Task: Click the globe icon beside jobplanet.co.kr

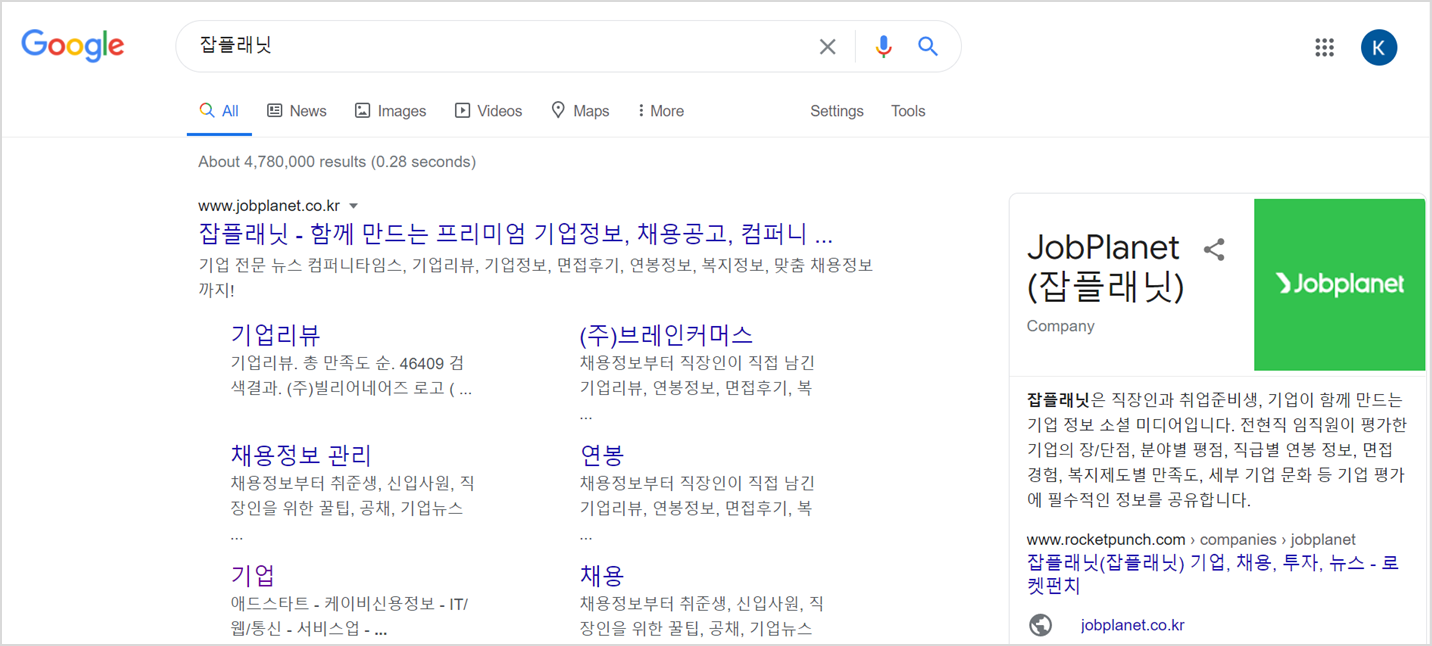Action: click(x=1040, y=625)
